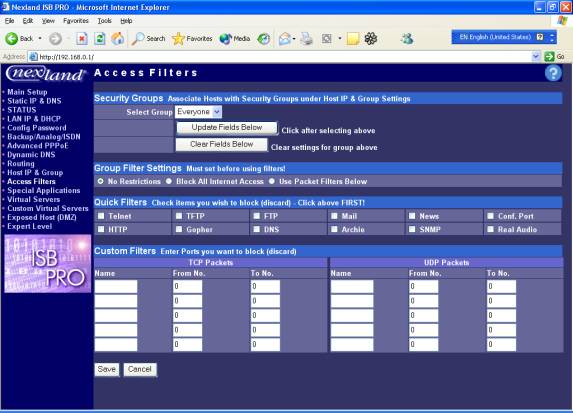Click the Windows flag logo
This screenshot has width=573, height=413.
(562, 20)
